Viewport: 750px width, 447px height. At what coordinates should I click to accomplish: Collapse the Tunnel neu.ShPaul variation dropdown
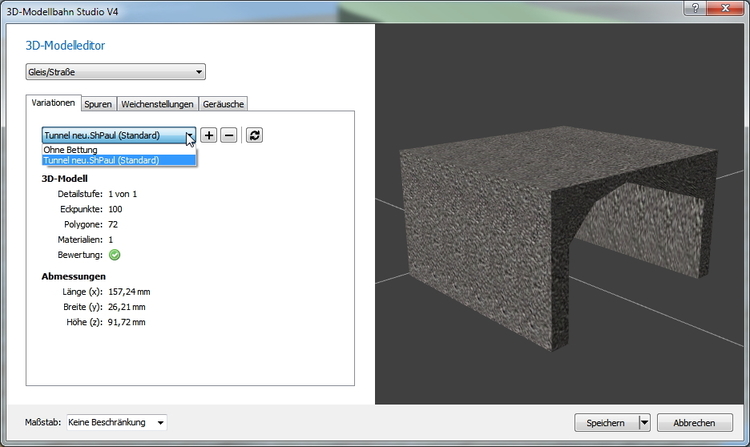pos(189,135)
